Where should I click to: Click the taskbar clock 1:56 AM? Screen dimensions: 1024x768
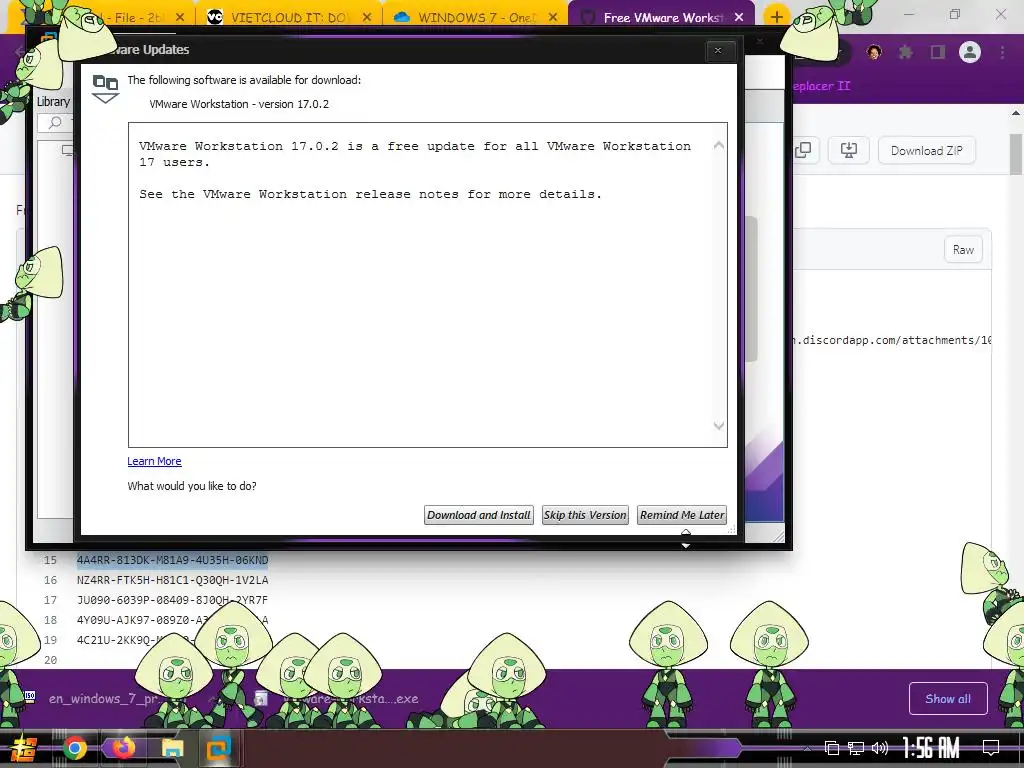click(x=931, y=748)
